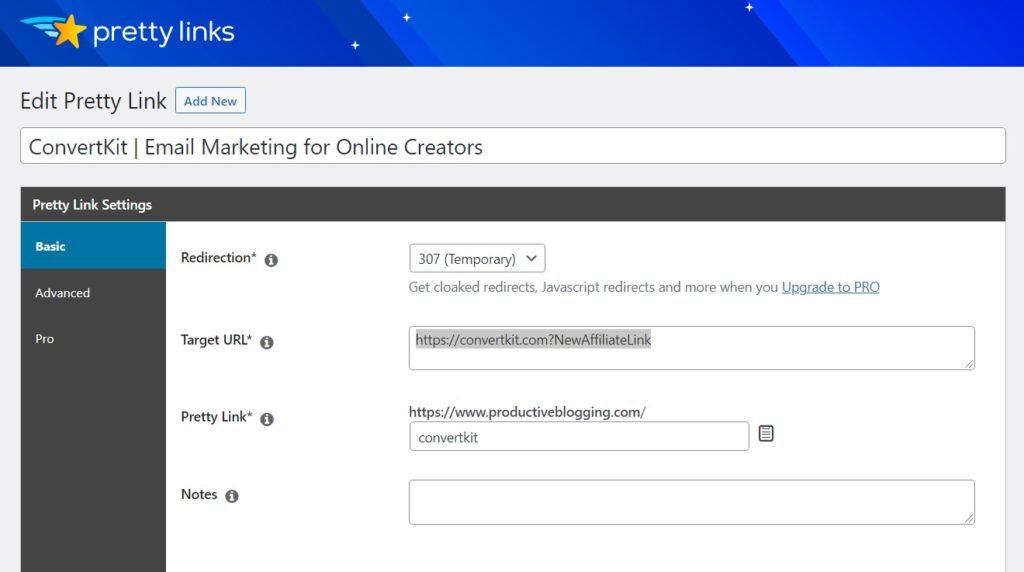Open Target URL info tooltip icon
The height and width of the screenshot is (572, 1024).
[x=266, y=342]
